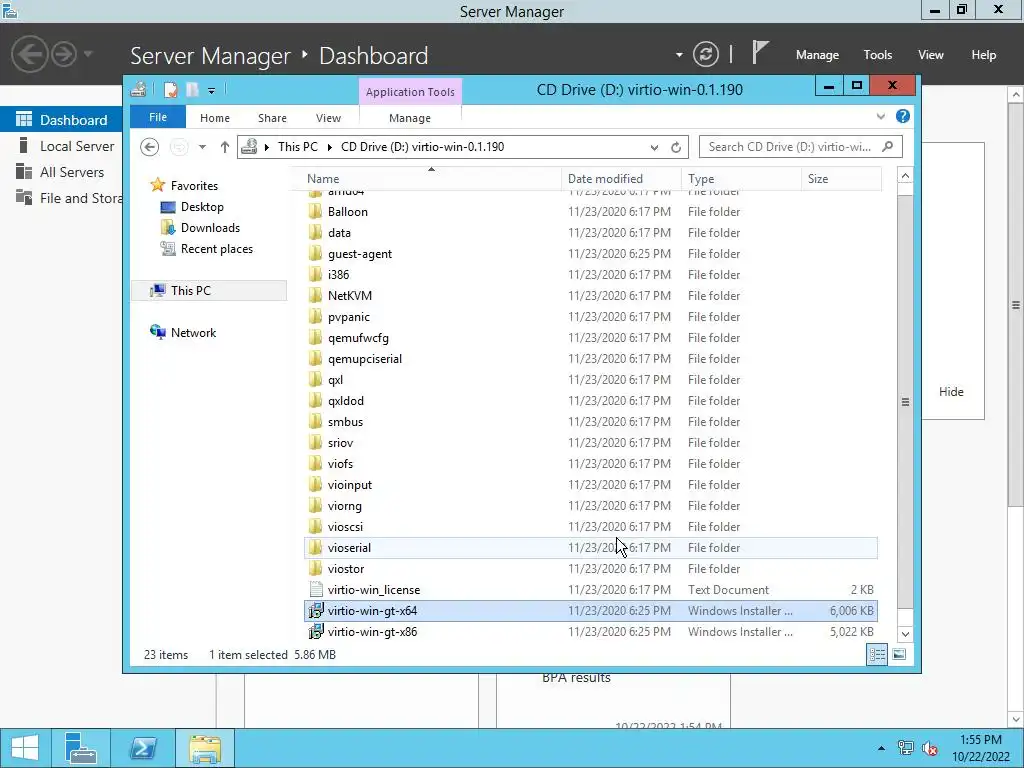1024x768 pixels.
Task: Sort by the Size column header
Action: (x=841, y=178)
